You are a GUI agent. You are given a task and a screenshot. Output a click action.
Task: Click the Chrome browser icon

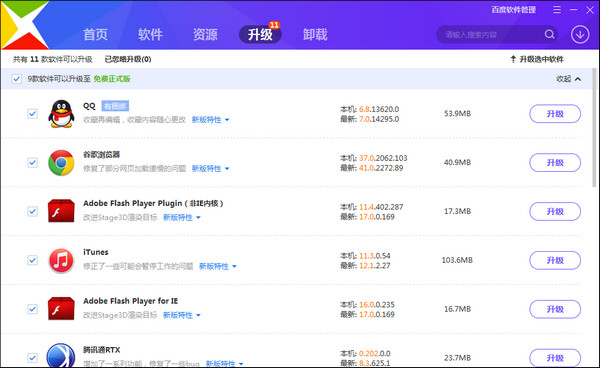click(x=61, y=163)
